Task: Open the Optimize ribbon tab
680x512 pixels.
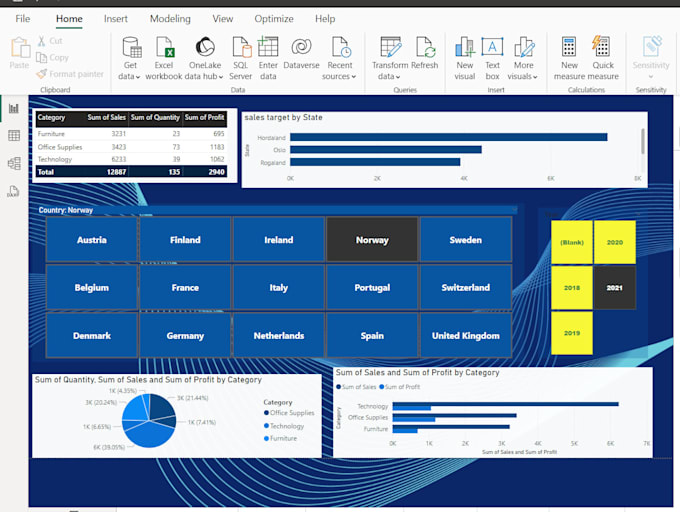Action: [274, 19]
